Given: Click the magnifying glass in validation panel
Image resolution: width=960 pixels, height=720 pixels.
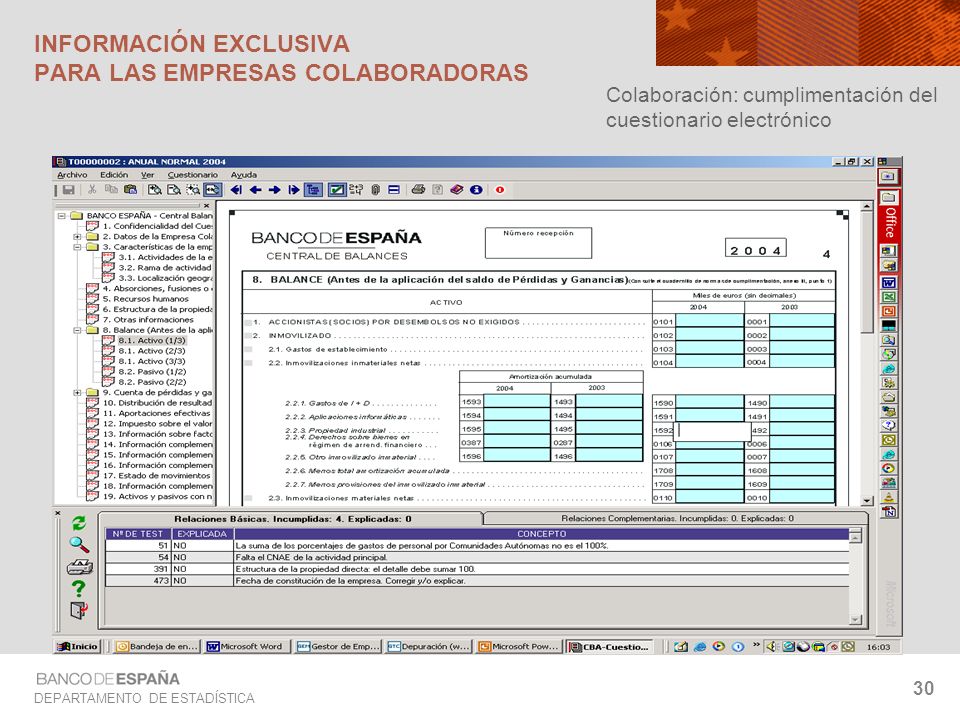Looking at the screenshot, I should click(x=79, y=544).
